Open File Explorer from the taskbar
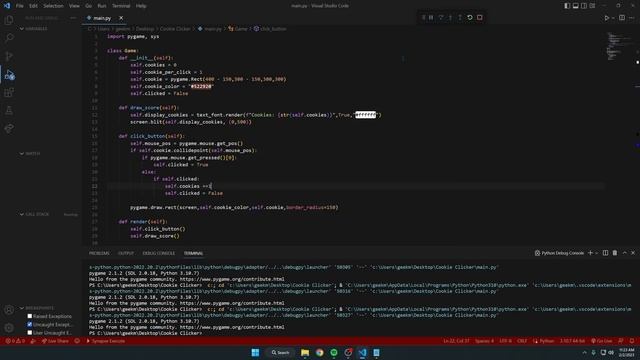The width and height of the screenshot is (640, 360). click(305, 352)
